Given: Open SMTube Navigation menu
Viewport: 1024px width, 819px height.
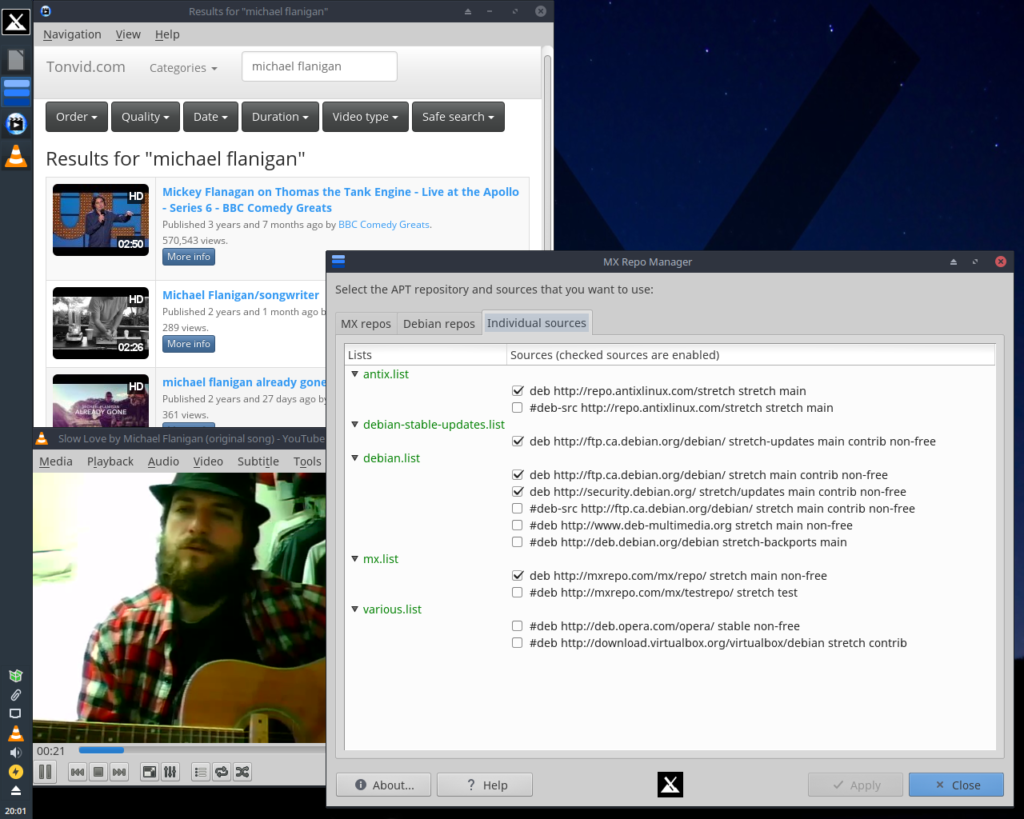Looking at the screenshot, I should coord(72,34).
